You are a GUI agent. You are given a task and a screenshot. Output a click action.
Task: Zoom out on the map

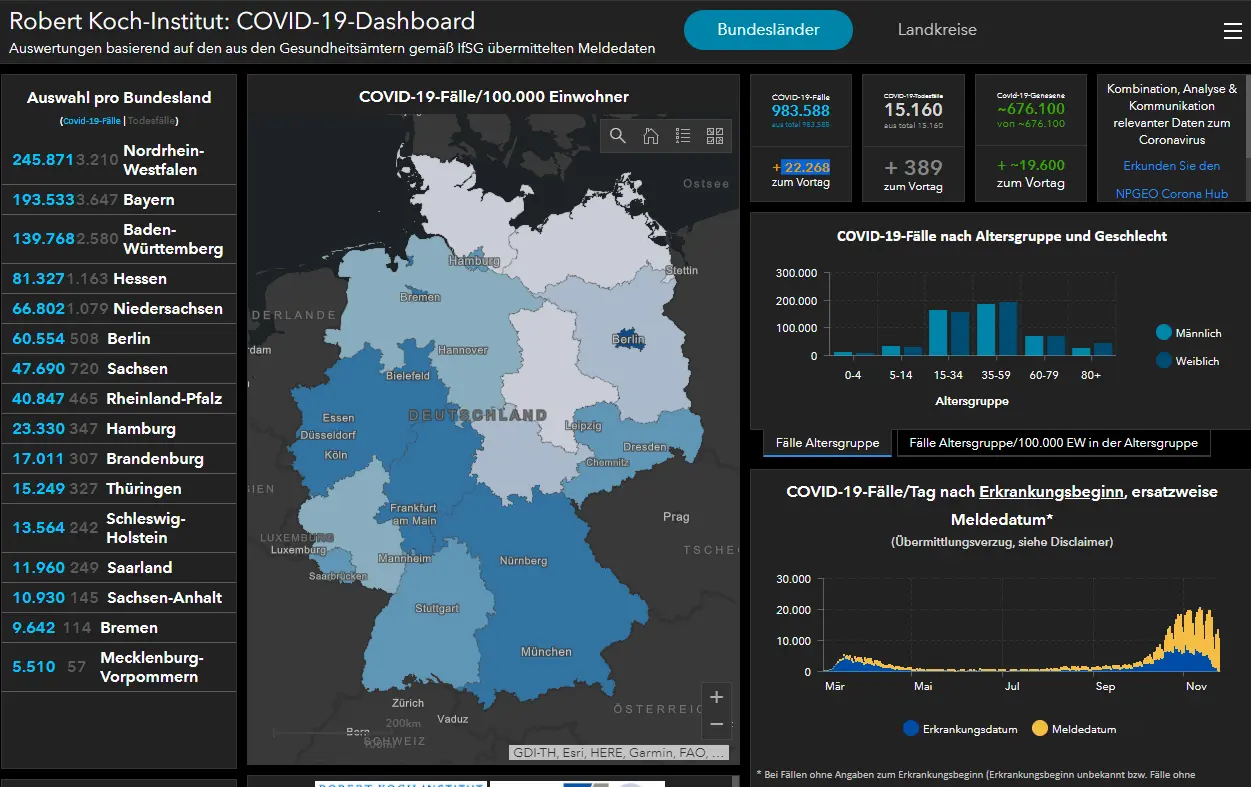(716, 723)
